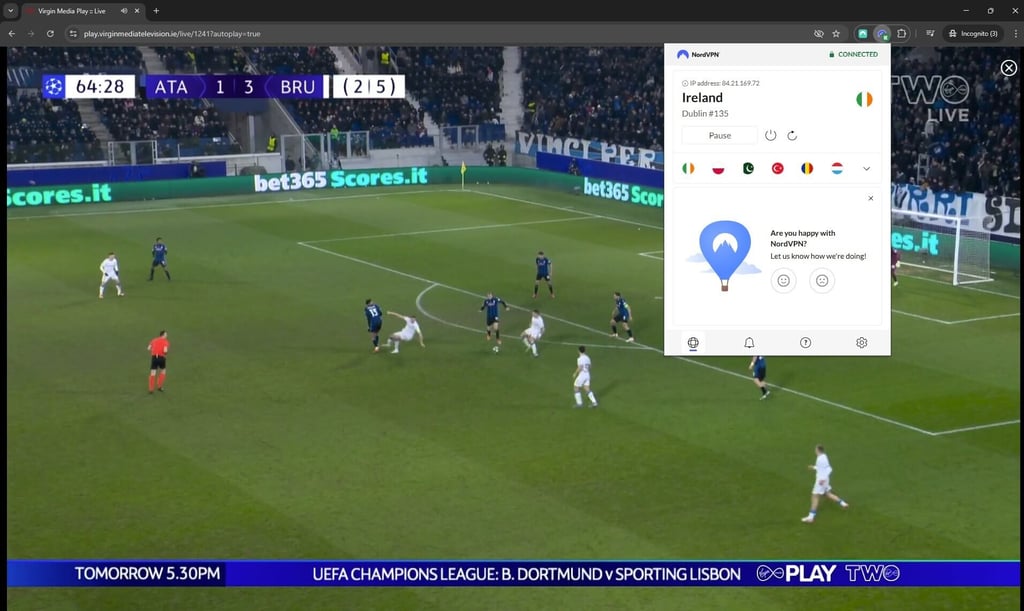Choose the Romania flag quick connect
Screen dimensions: 1024x611
click(807, 168)
